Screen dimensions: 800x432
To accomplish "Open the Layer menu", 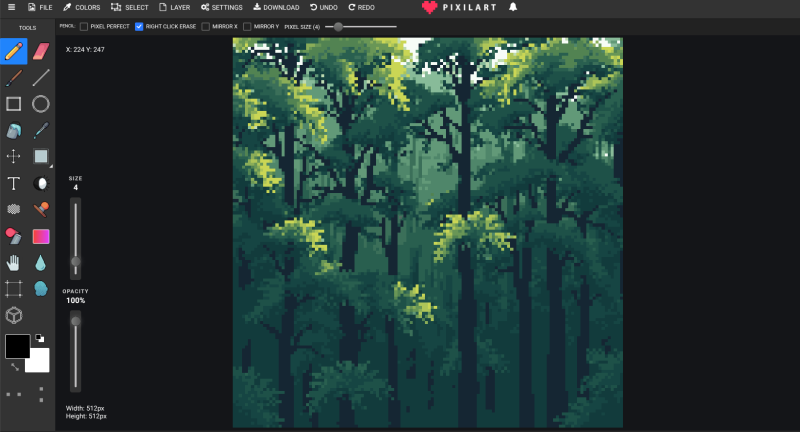I will pos(173,7).
